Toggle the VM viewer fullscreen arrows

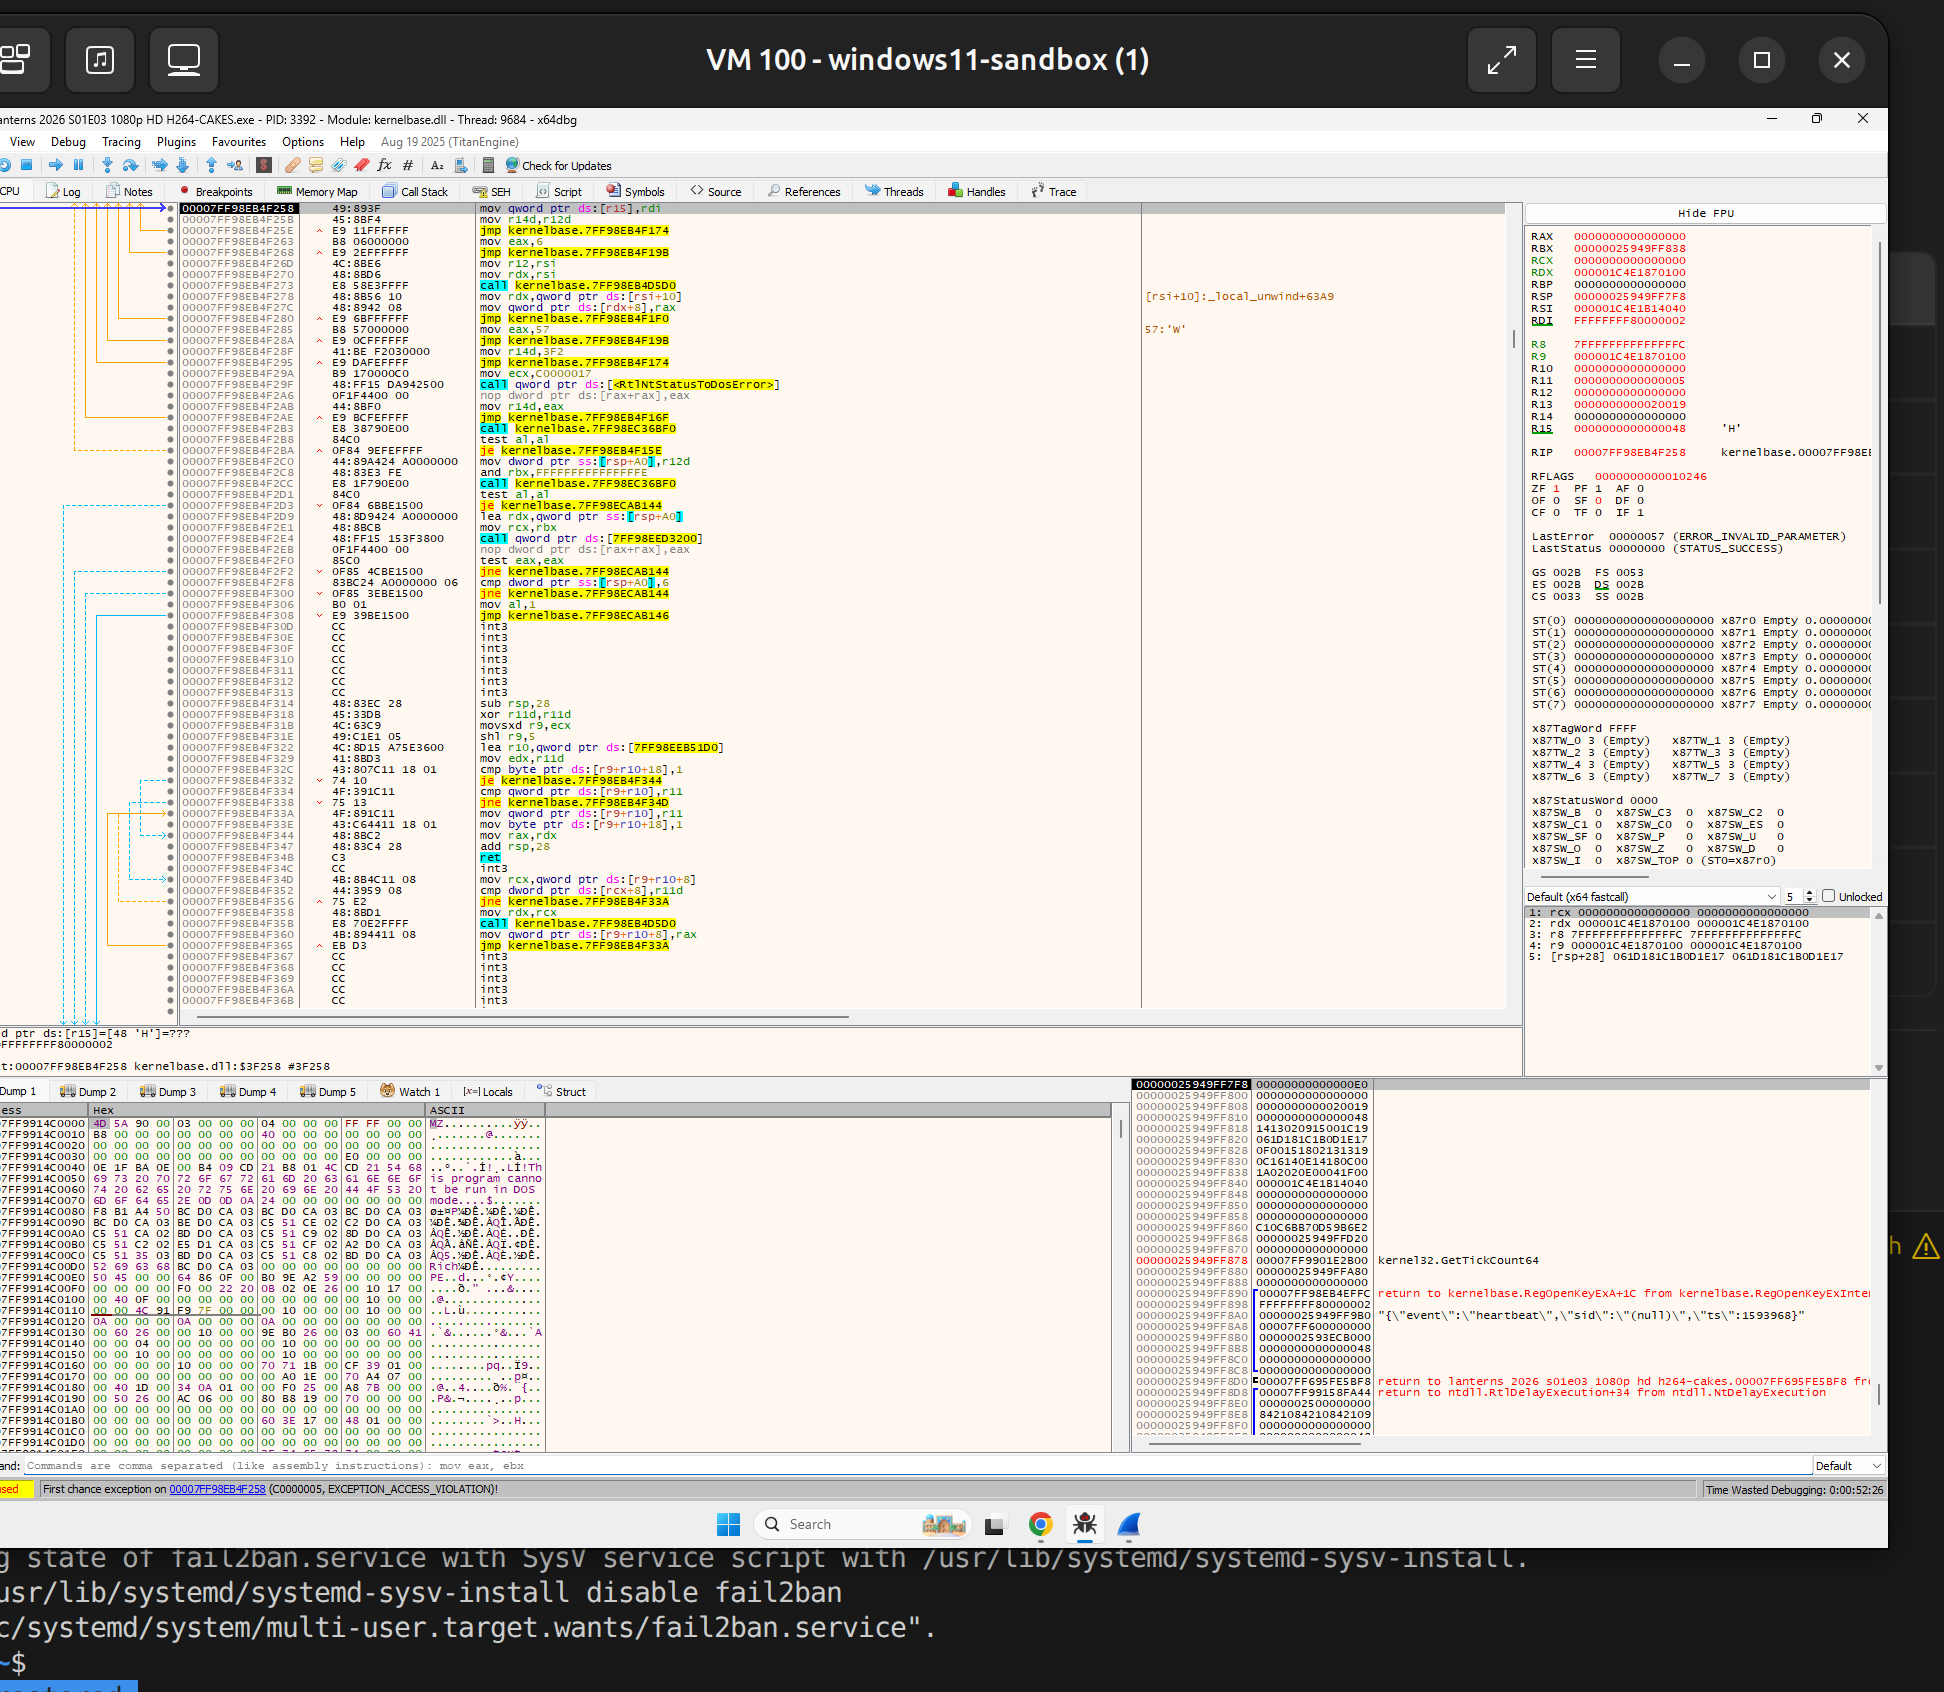pyautogui.click(x=1502, y=60)
